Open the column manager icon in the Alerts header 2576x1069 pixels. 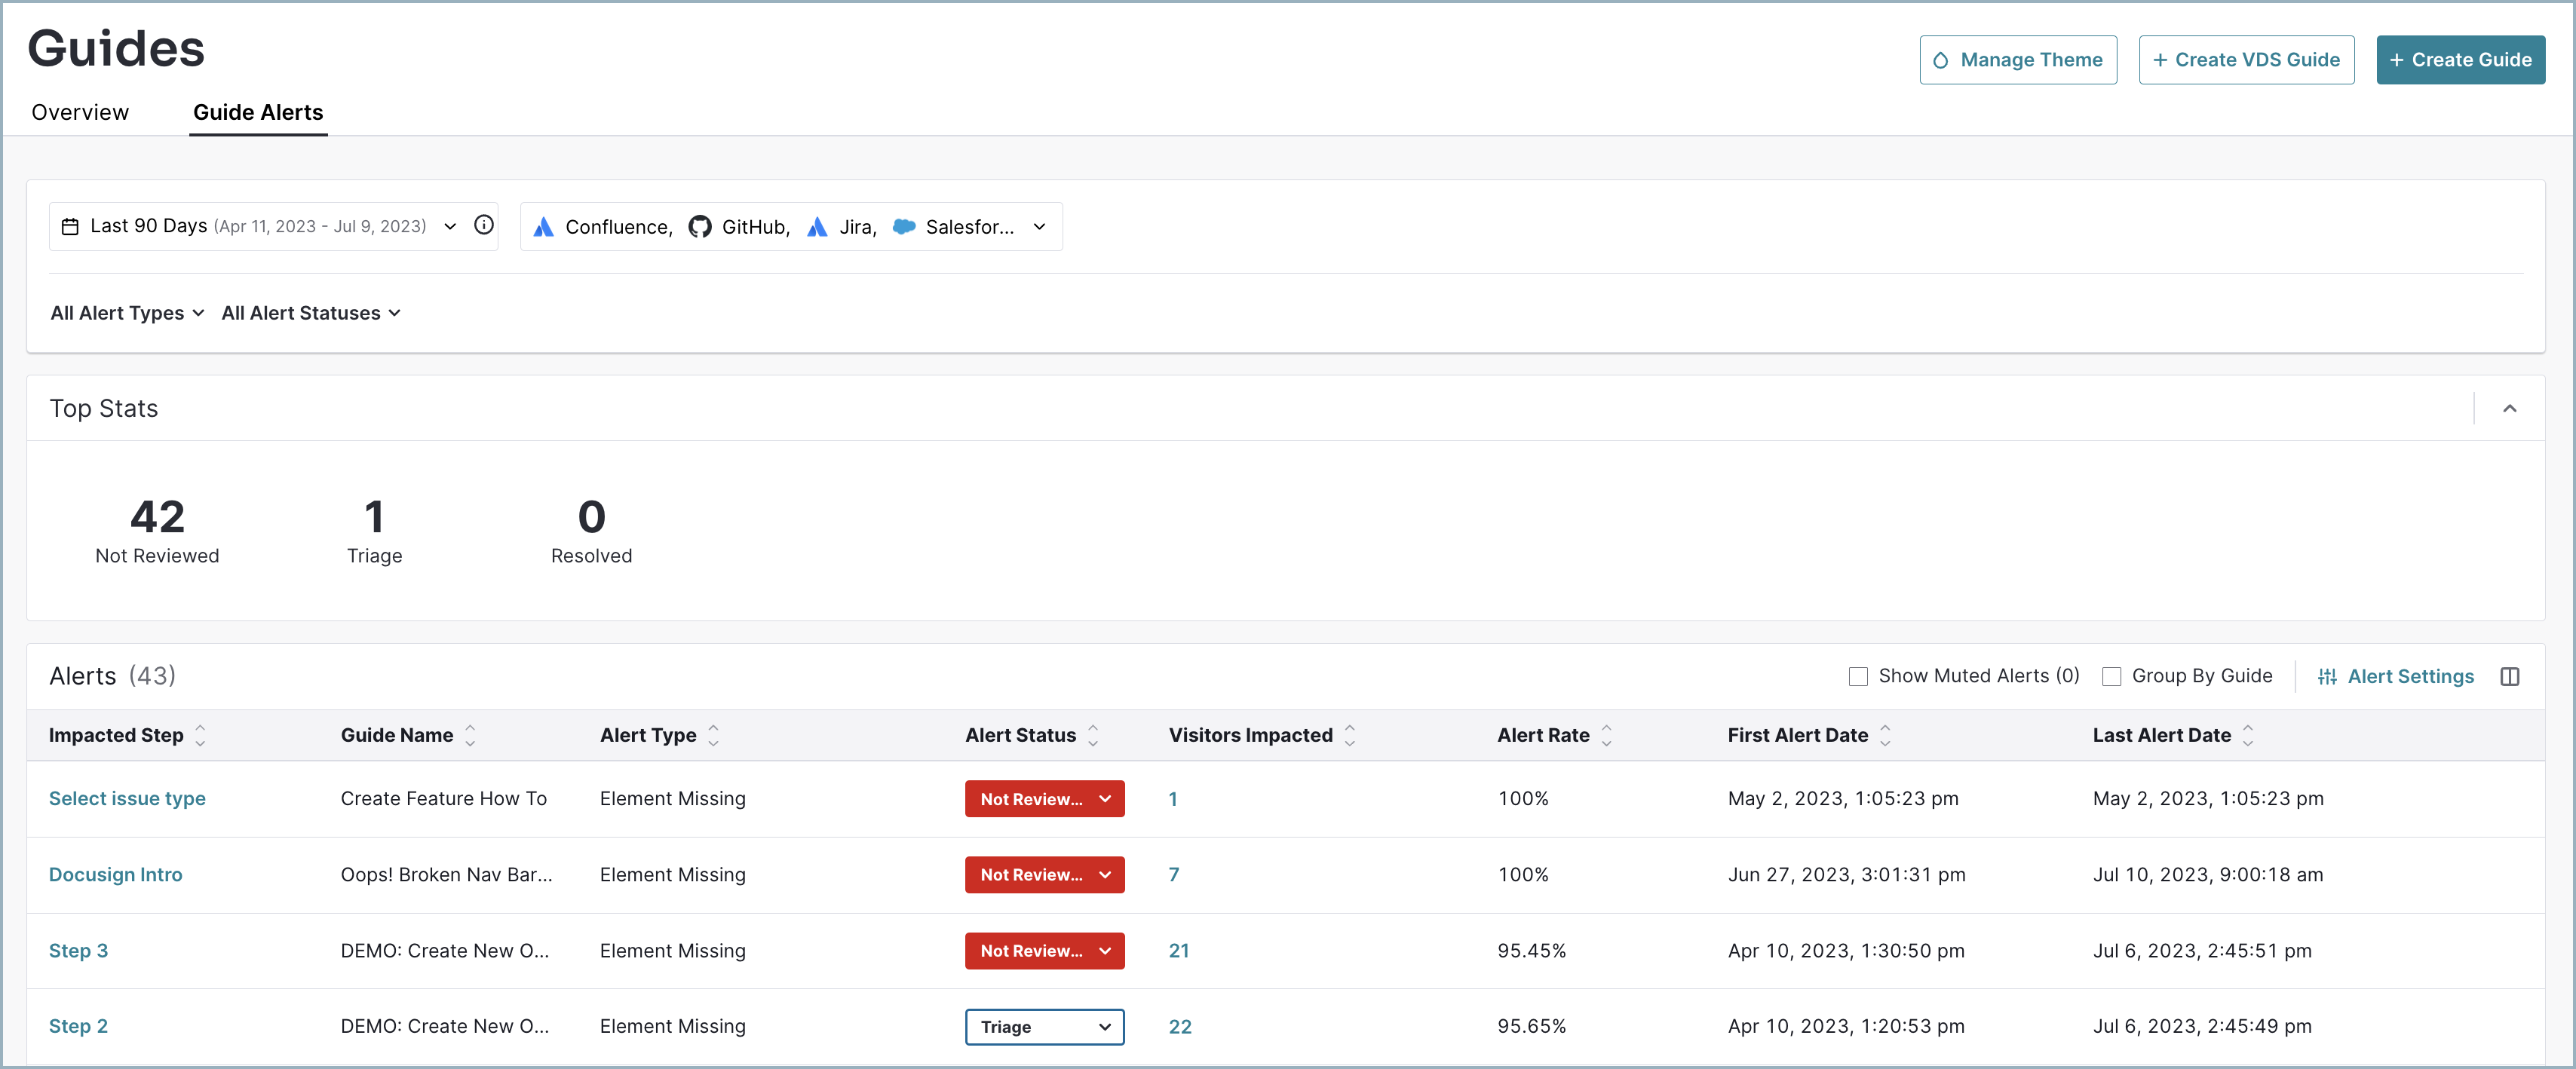(x=2509, y=676)
